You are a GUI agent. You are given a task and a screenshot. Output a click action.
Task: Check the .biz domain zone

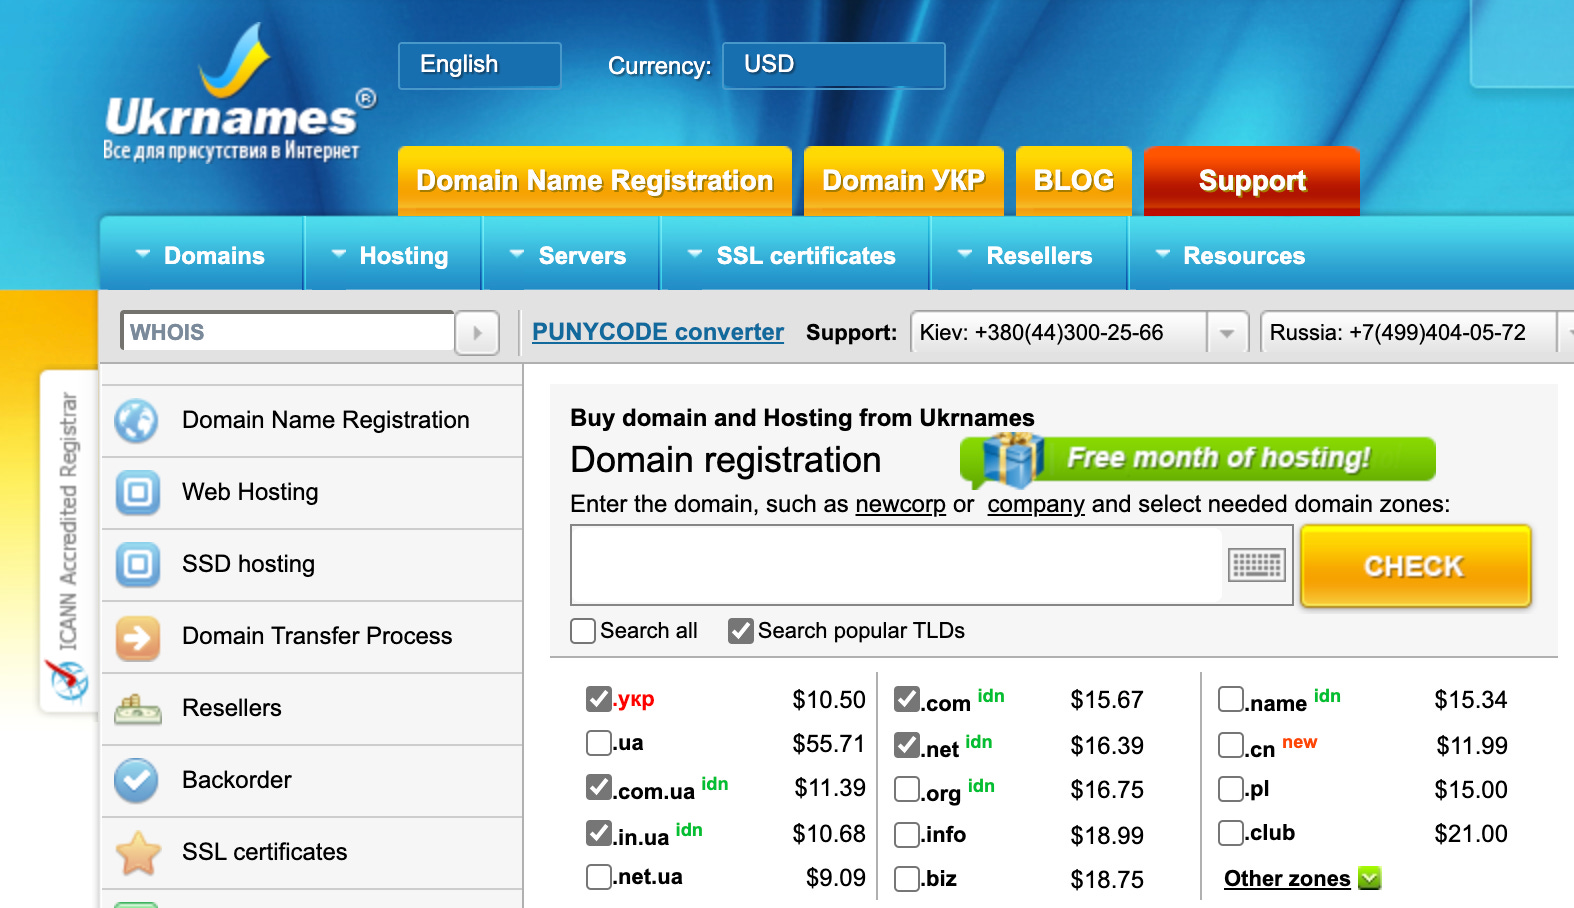click(907, 879)
